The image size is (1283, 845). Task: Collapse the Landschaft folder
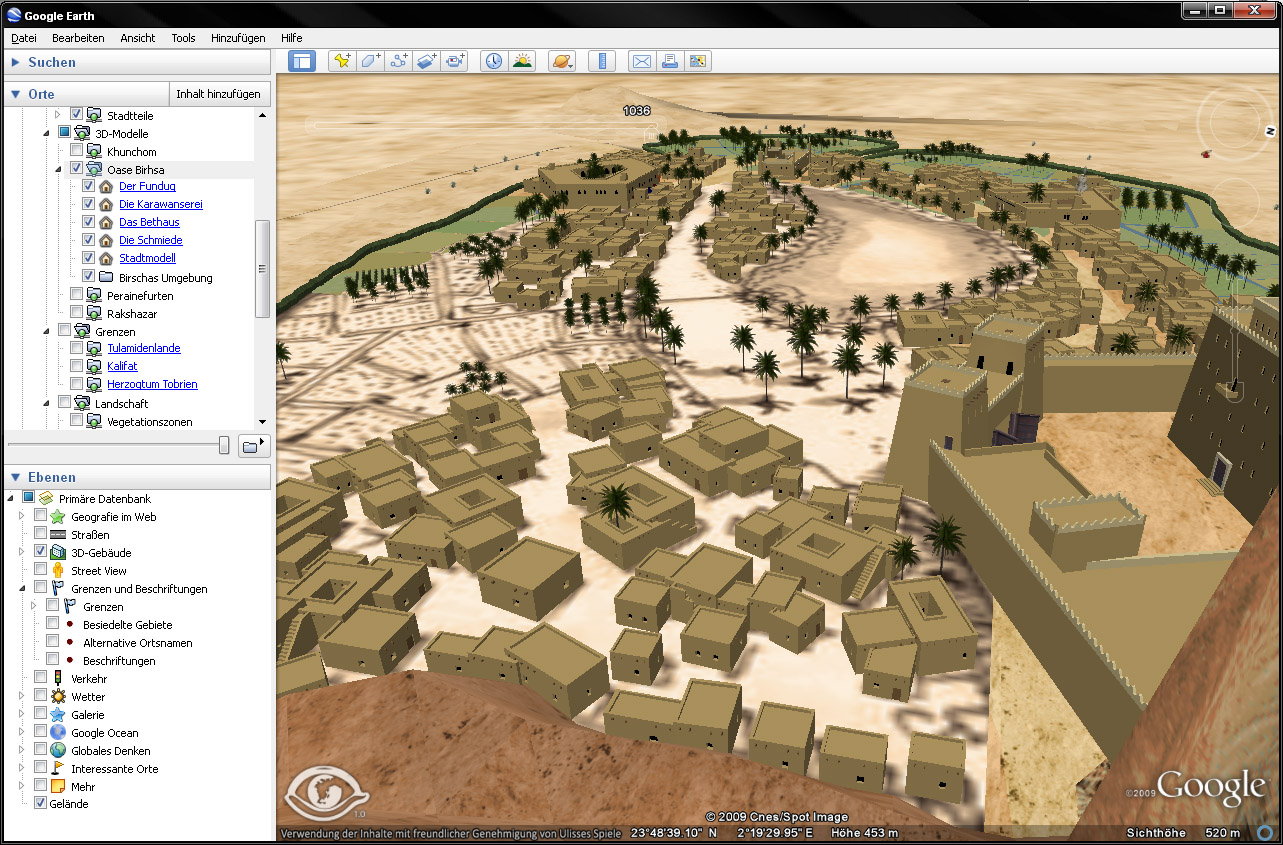pos(46,404)
